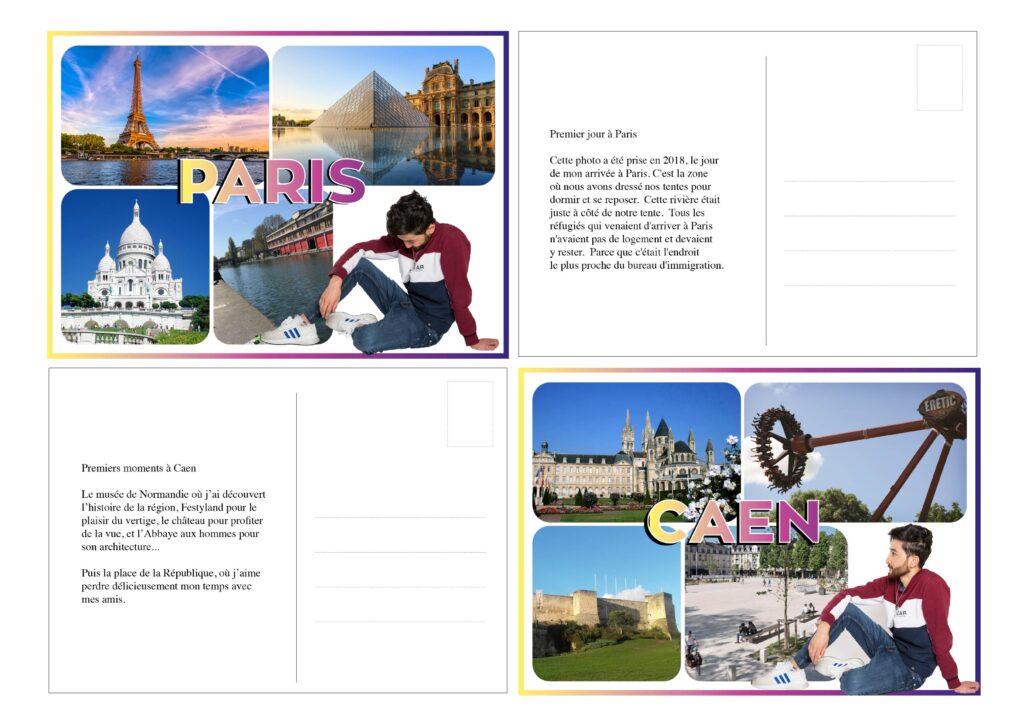Click the last address line on Caen postcard back
The width and height of the screenshot is (1024, 724).
pos(400,622)
